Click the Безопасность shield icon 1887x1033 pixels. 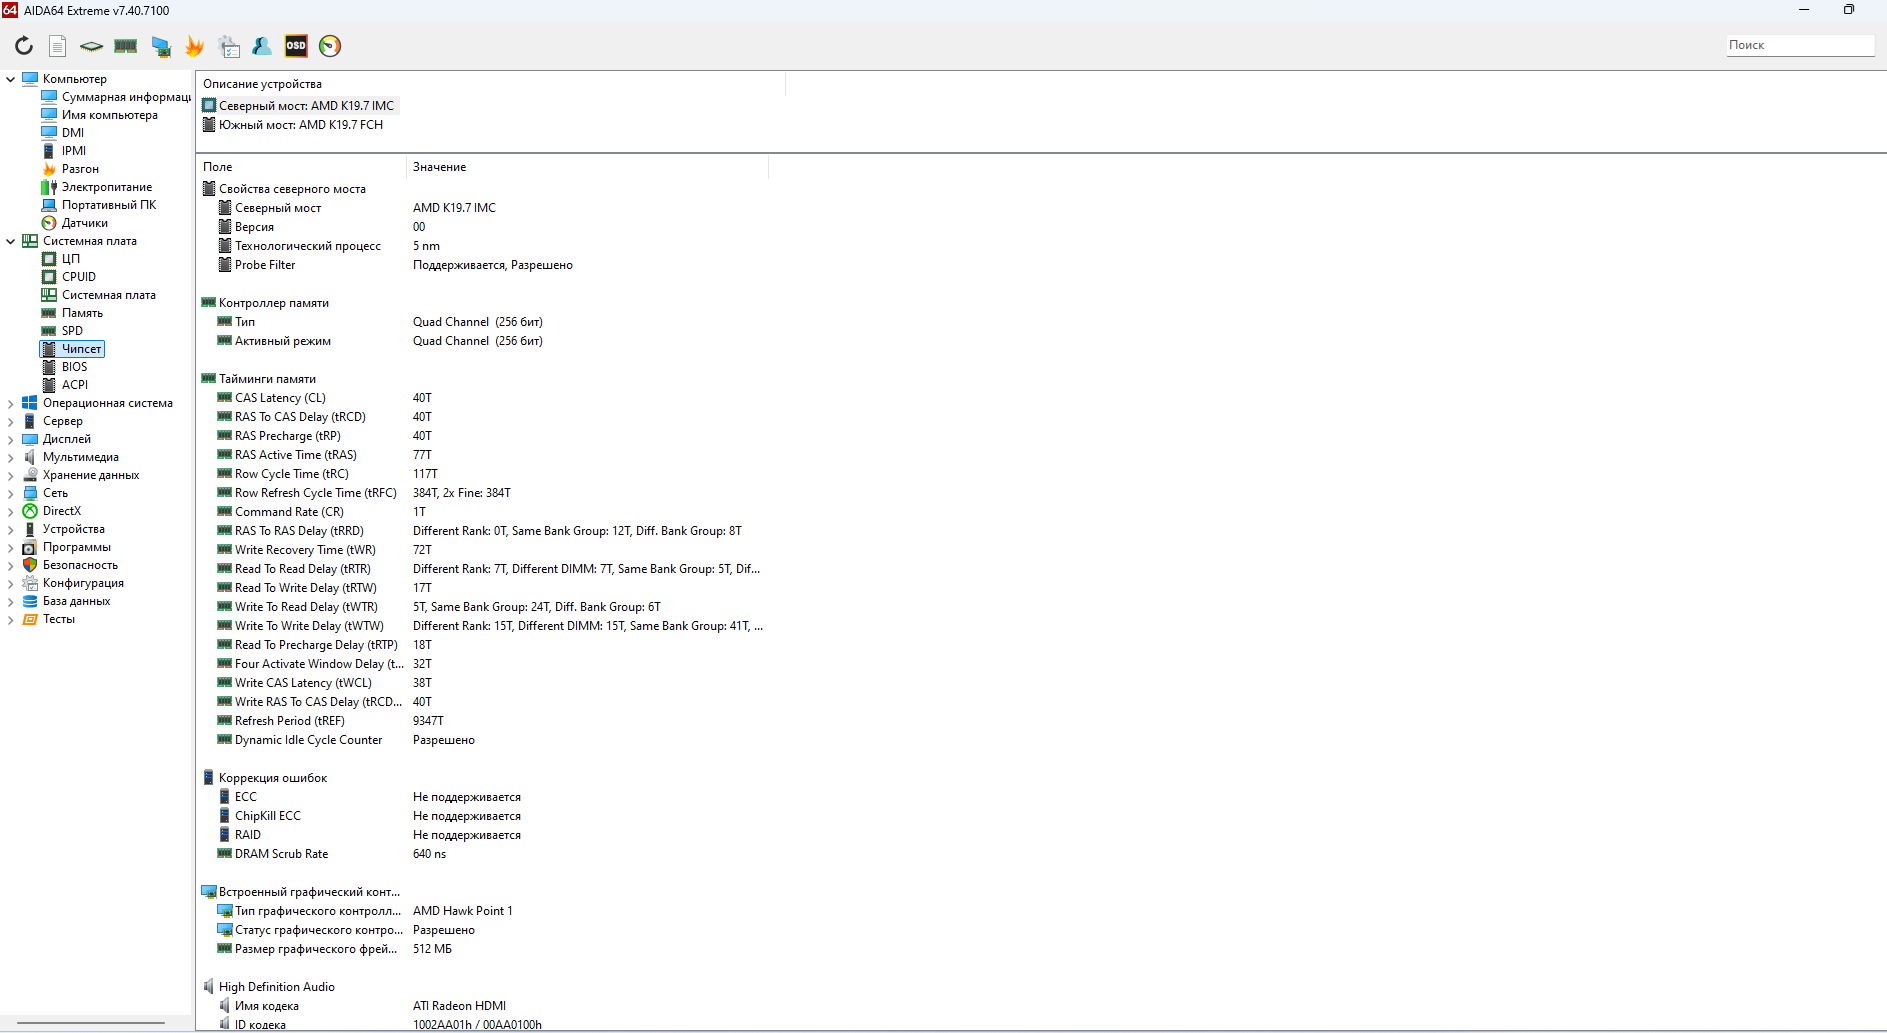30,565
